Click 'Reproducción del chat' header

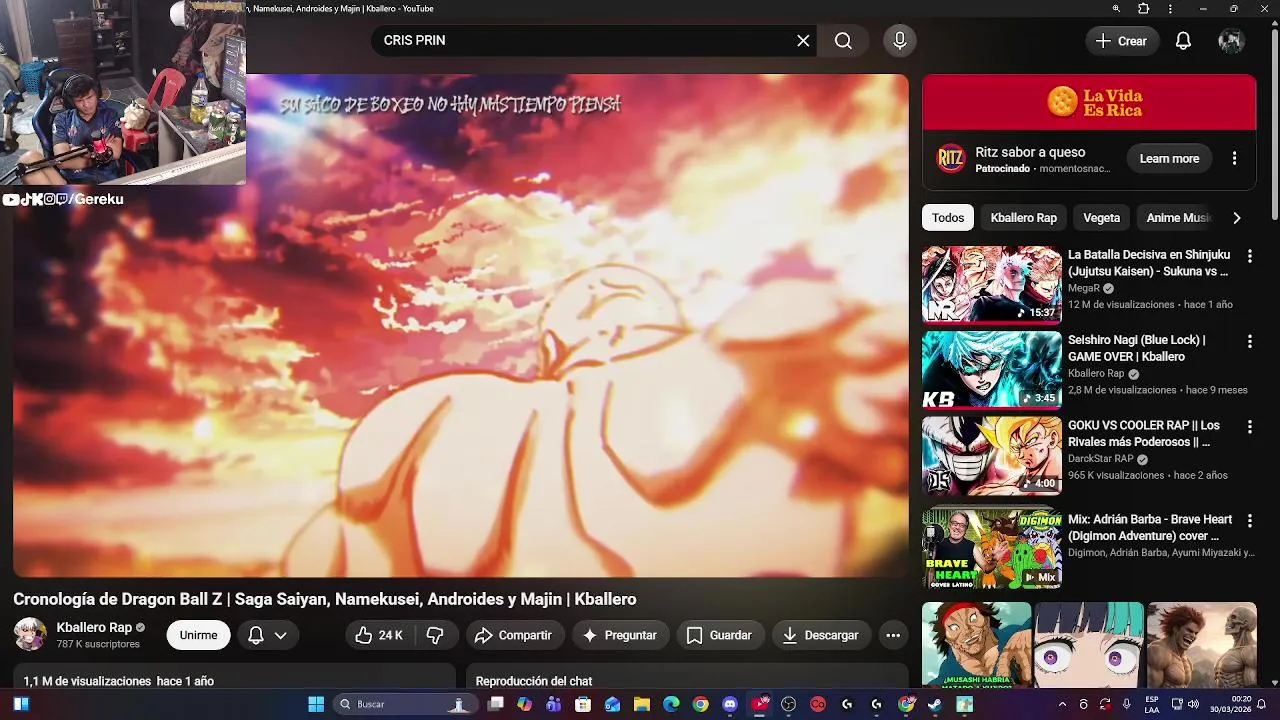click(534, 681)
